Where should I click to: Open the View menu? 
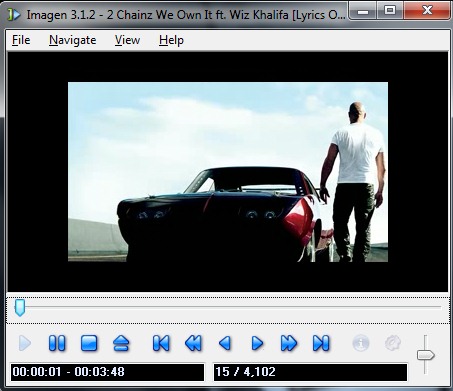click(127, 40)
